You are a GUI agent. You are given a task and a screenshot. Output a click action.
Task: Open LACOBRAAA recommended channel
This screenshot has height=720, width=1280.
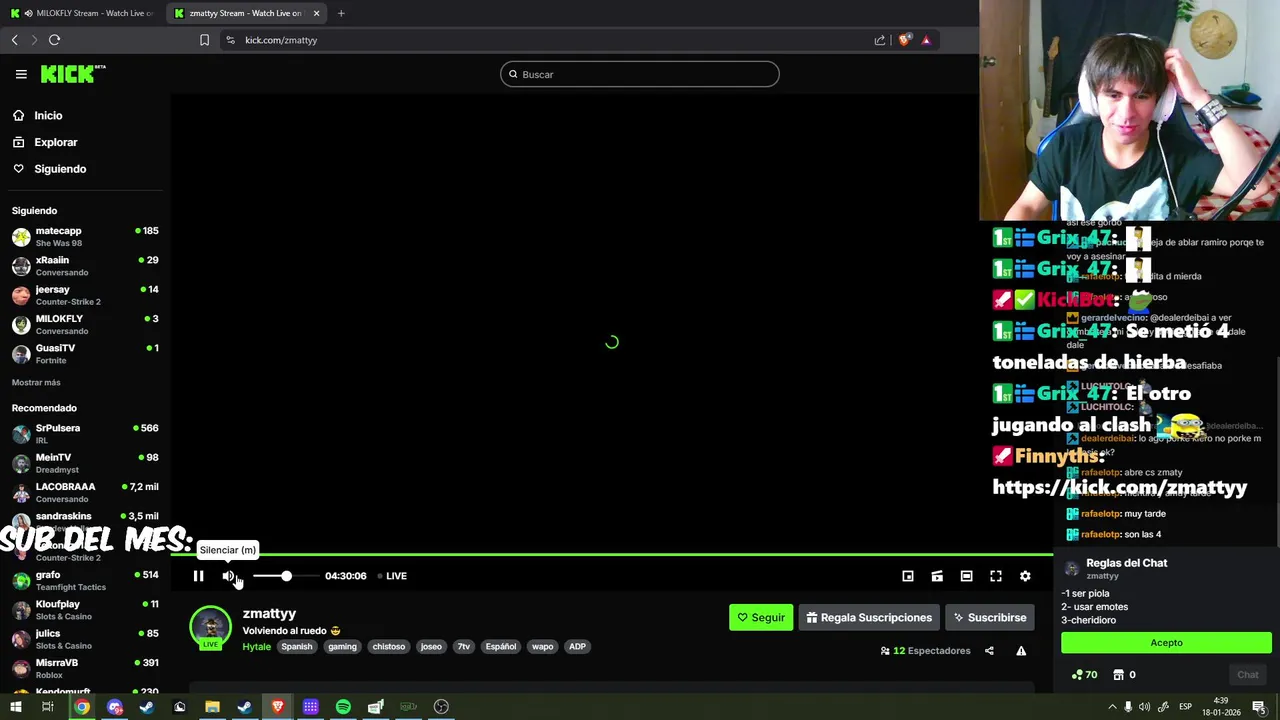(85, 492)
